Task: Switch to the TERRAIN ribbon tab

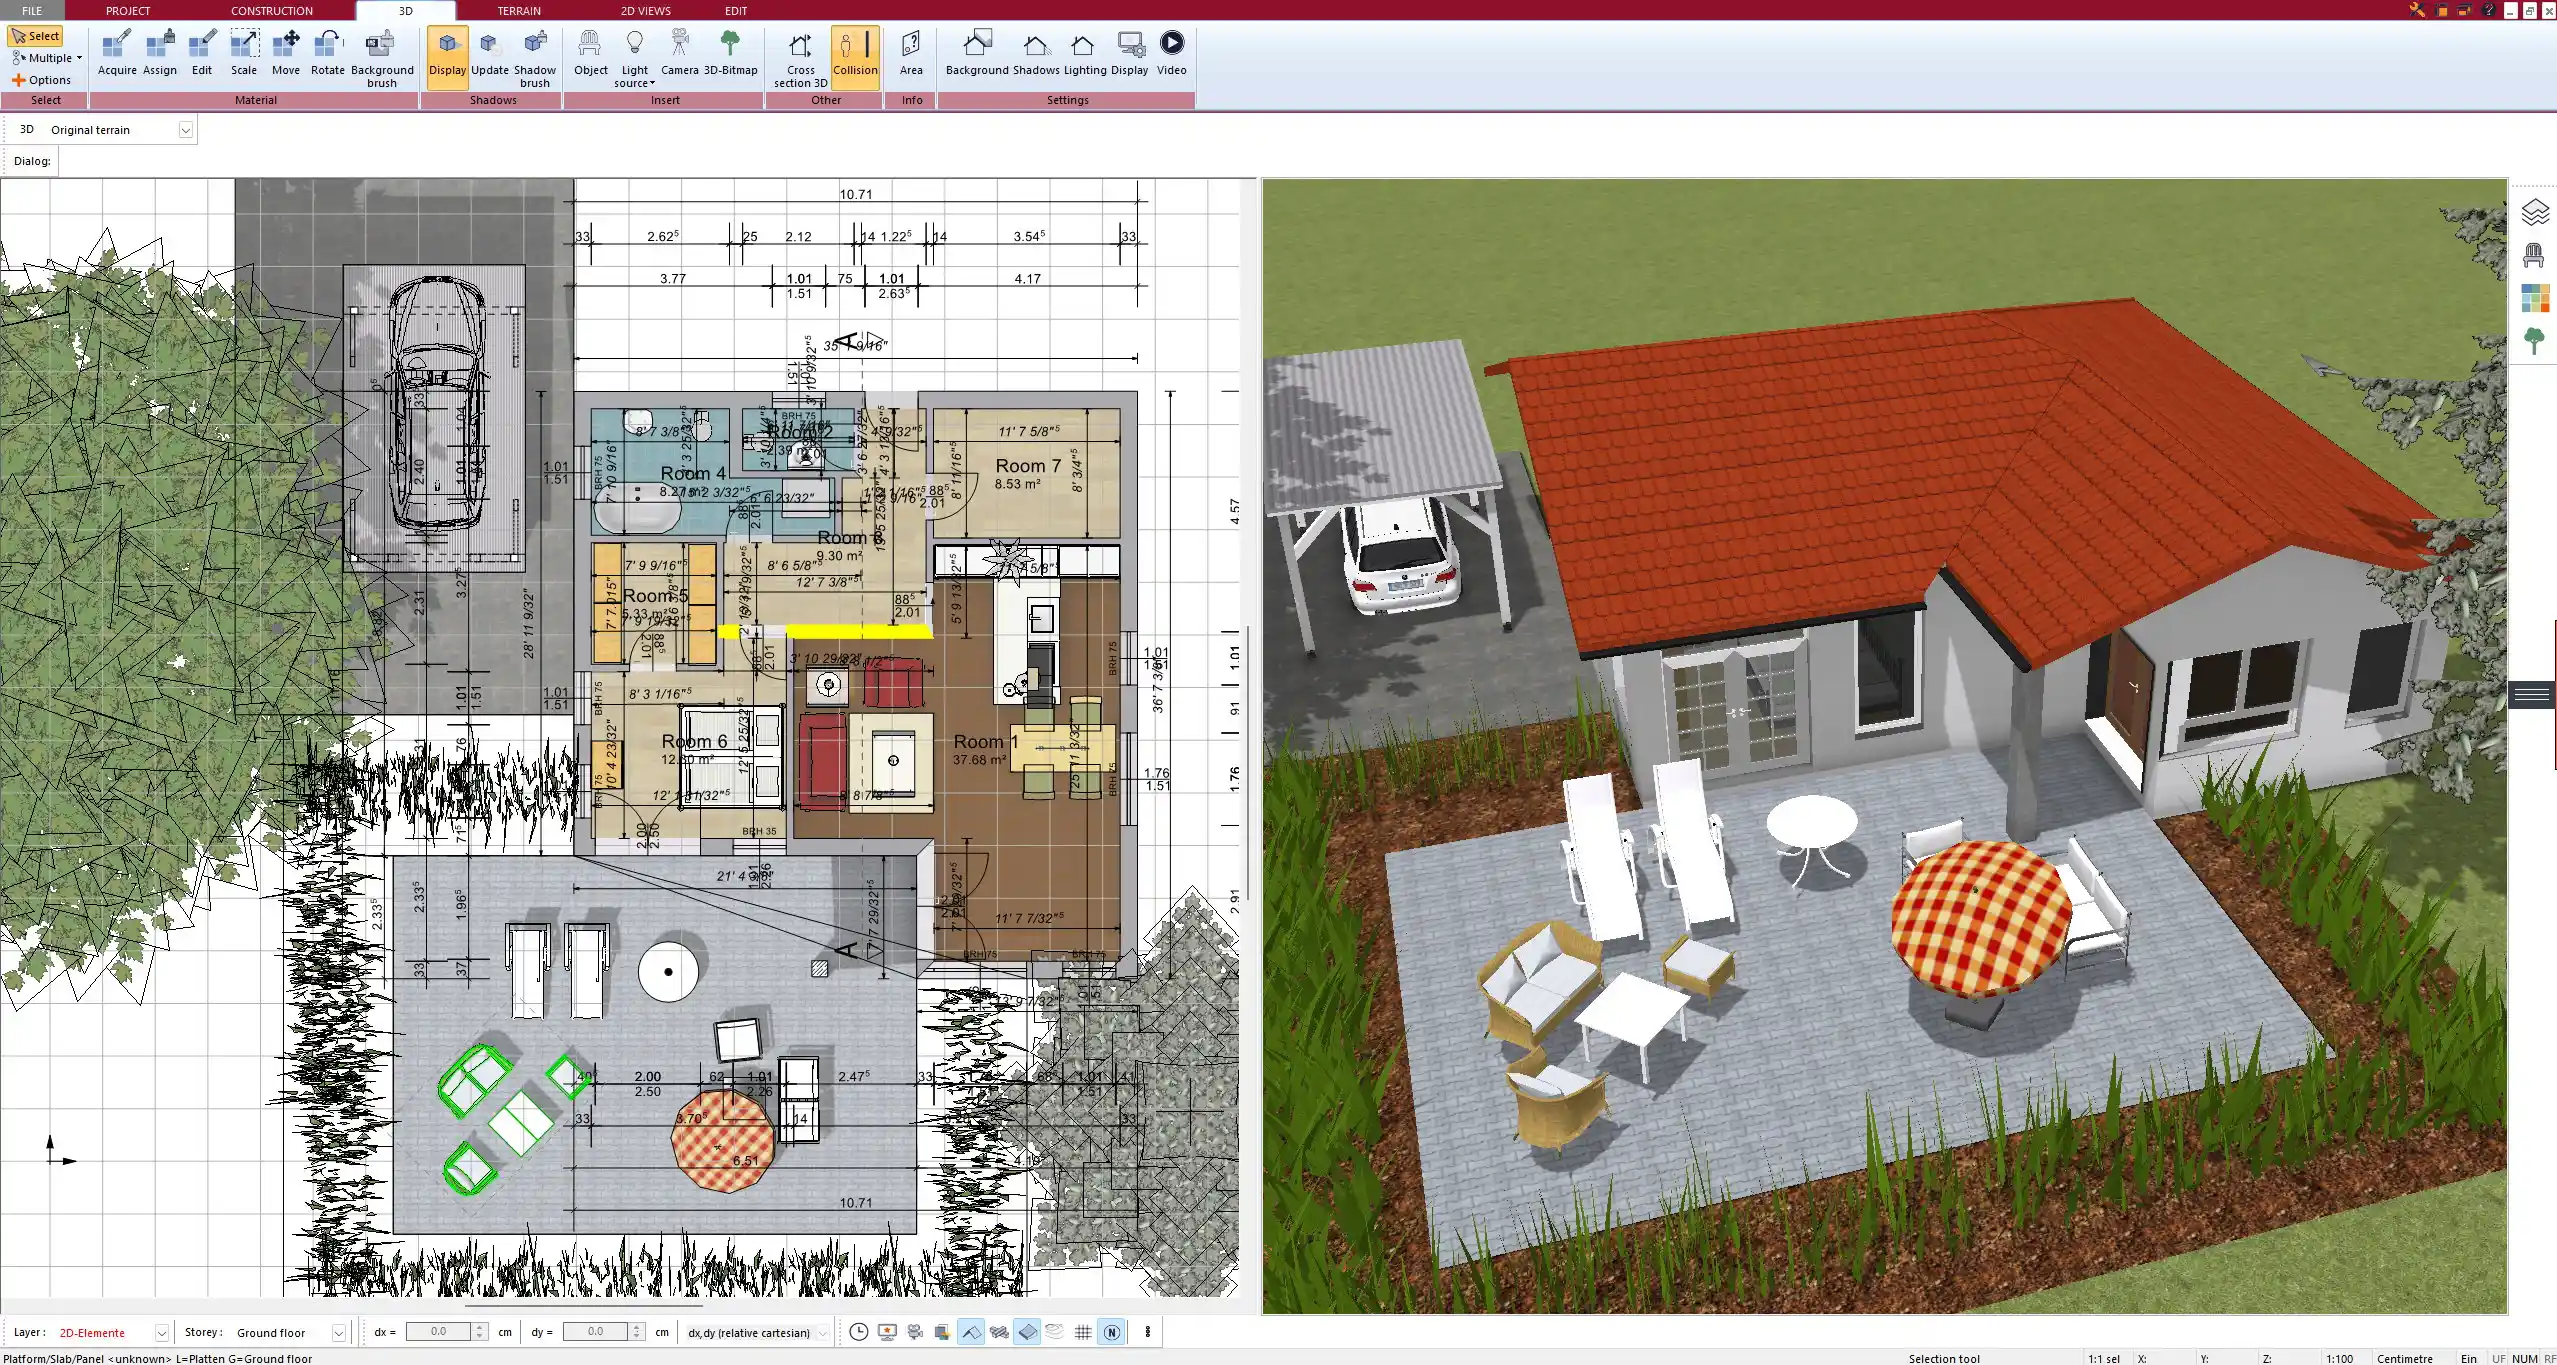Action: pos(517,10)
